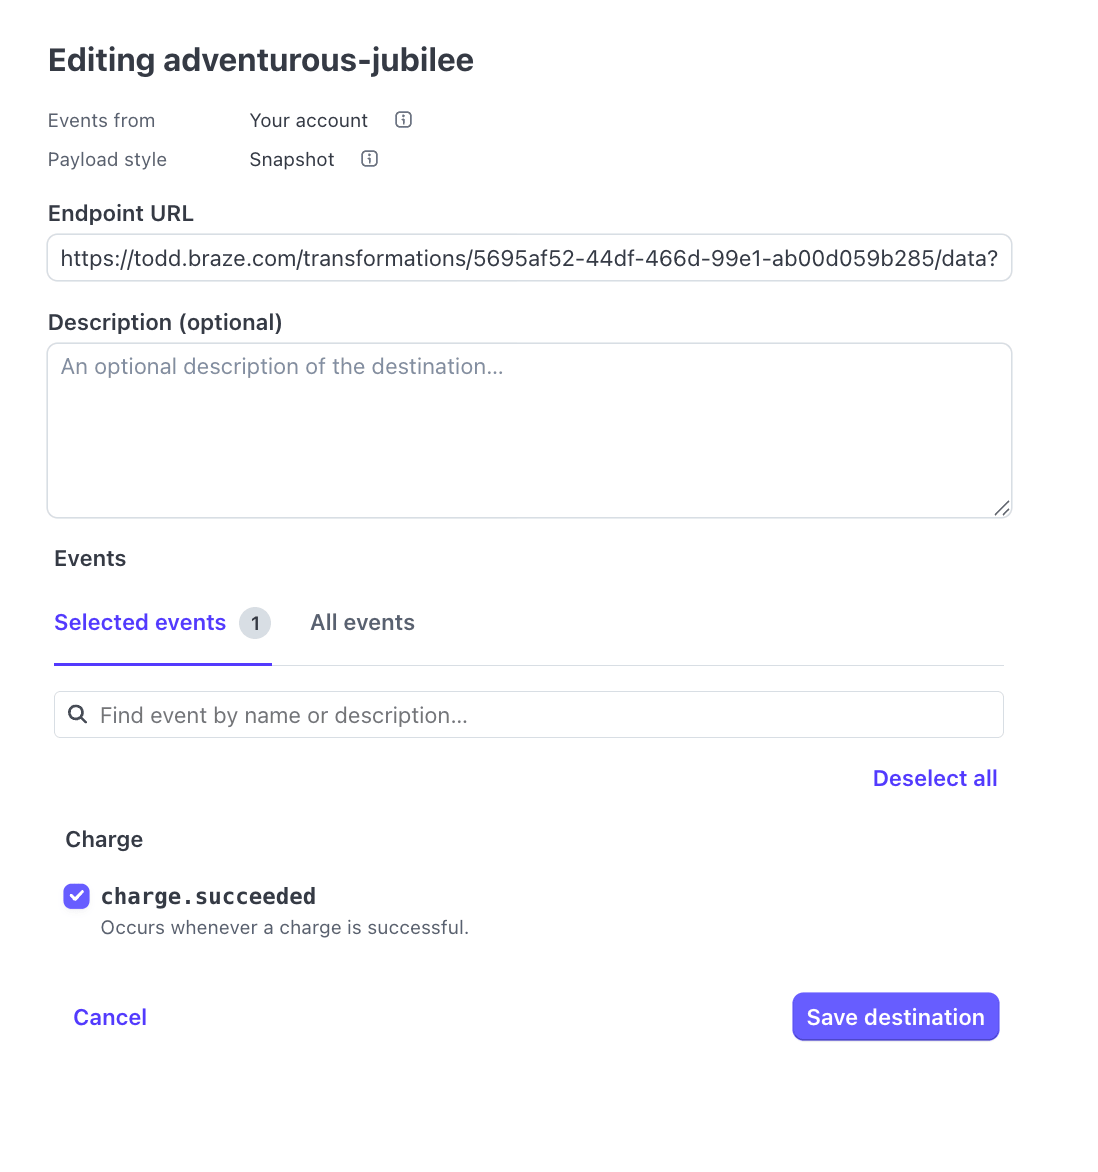This screenshot has height=1172, width=1098.
Task: Click the charge.succeeded event name
Action: pyautogui.click(x=208, y=897)
